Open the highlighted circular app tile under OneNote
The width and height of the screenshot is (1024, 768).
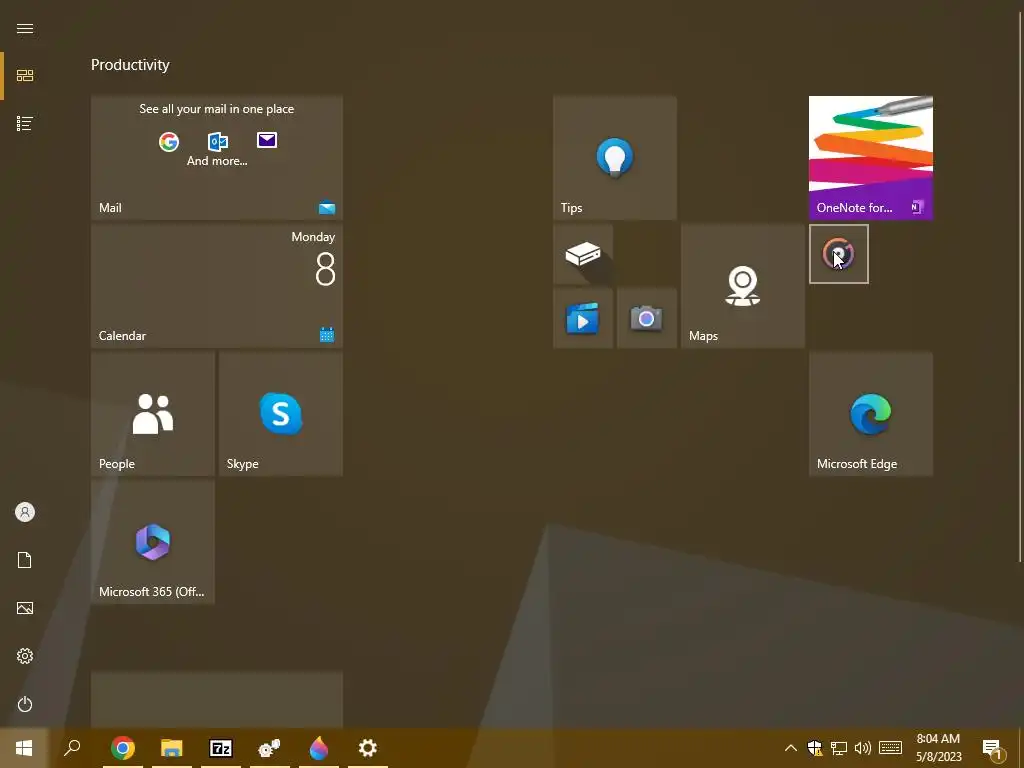tap(839, 254)
